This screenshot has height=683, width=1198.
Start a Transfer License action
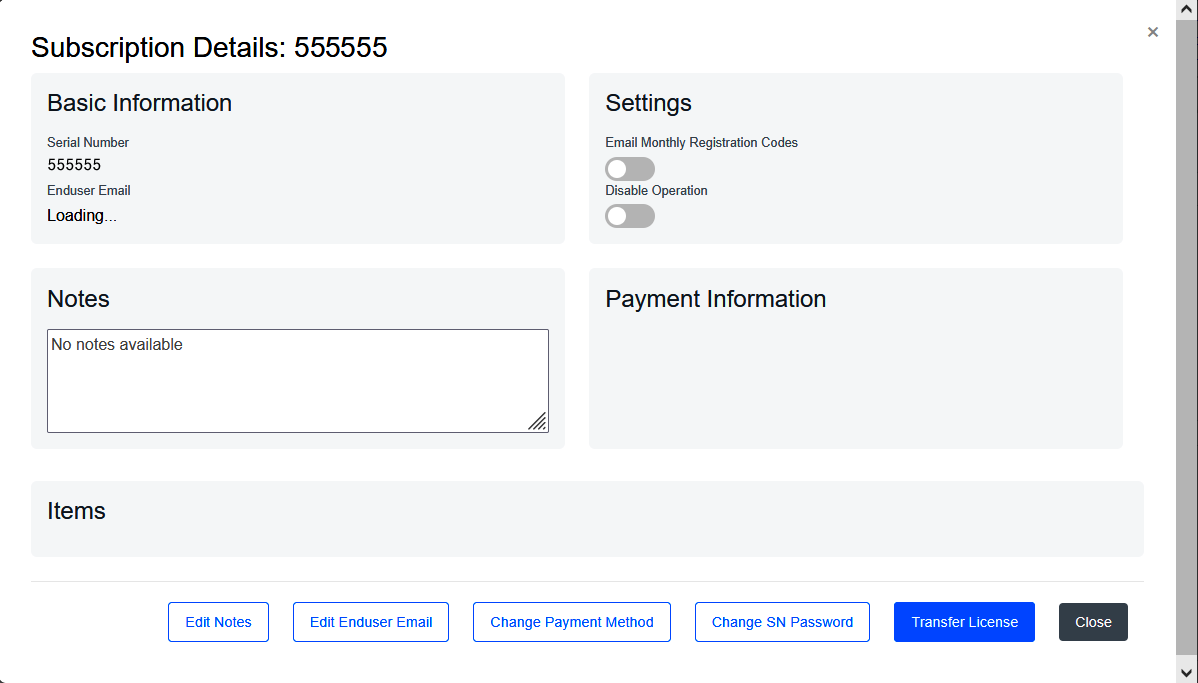point(964,621)
